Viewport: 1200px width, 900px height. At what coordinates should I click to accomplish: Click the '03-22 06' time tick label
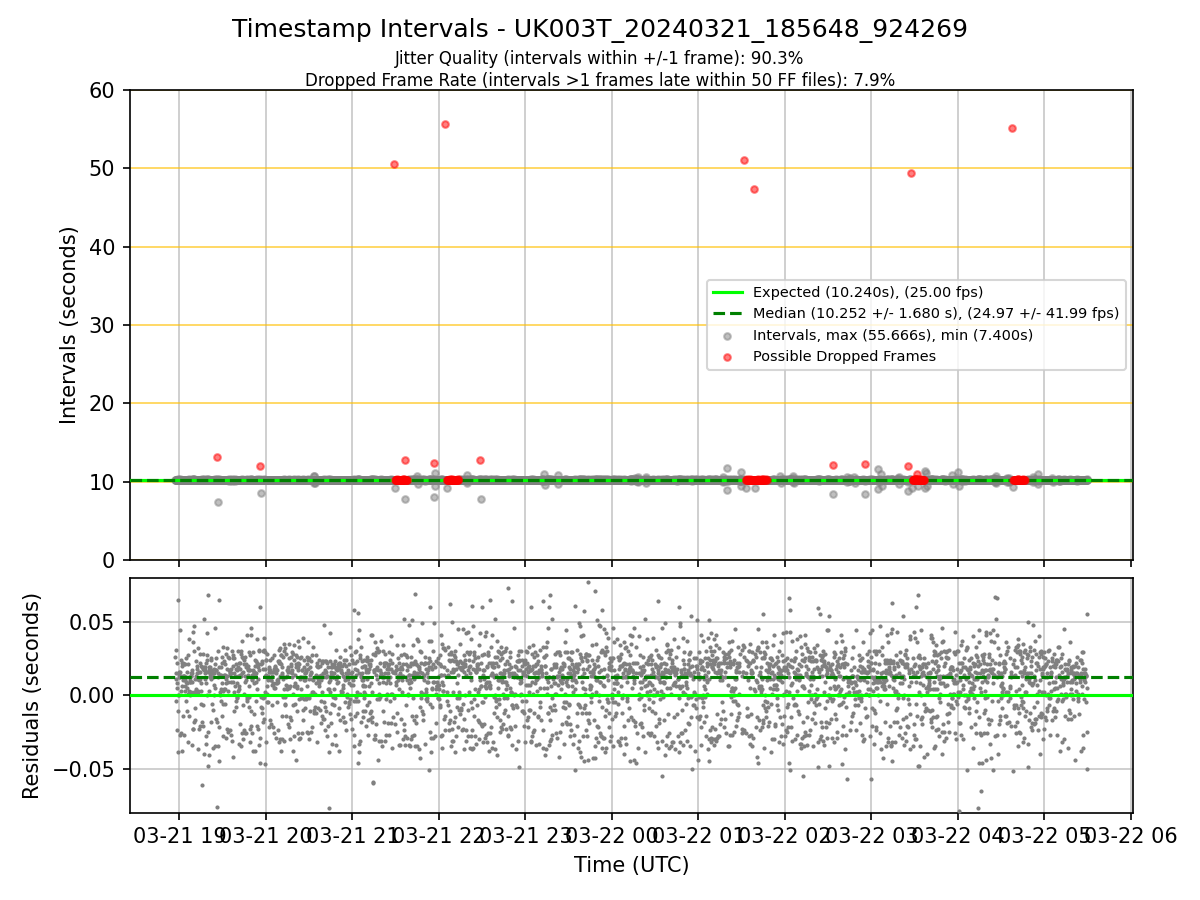pos(1130,836)
